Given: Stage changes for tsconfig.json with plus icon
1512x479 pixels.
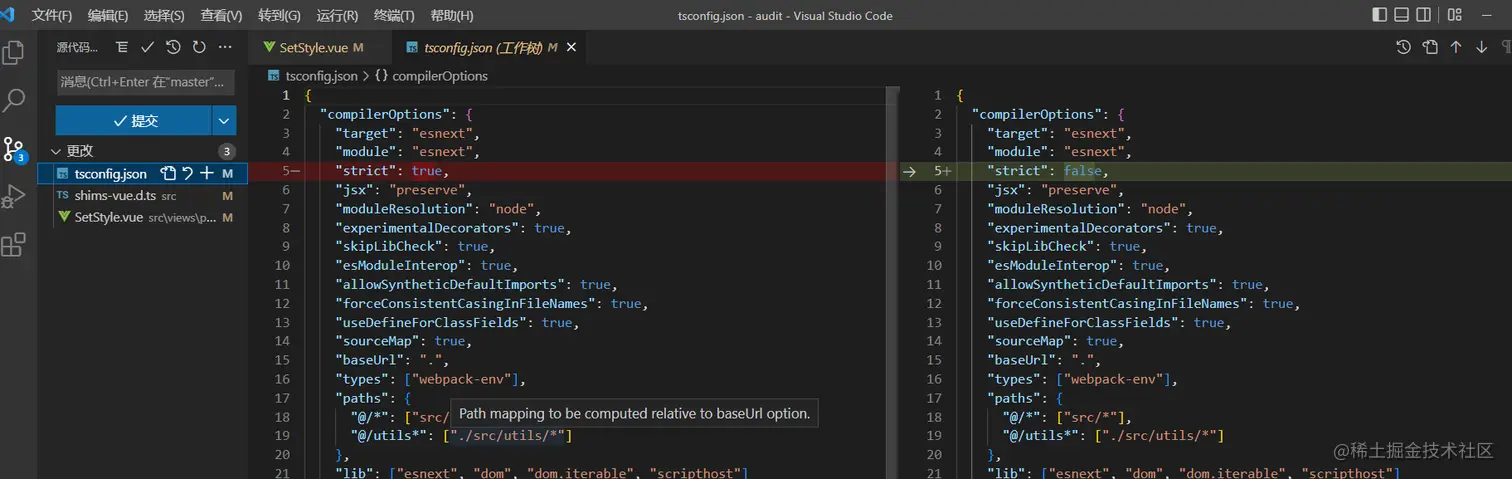Looking at the screenshot, I should [x=207, y=174].
